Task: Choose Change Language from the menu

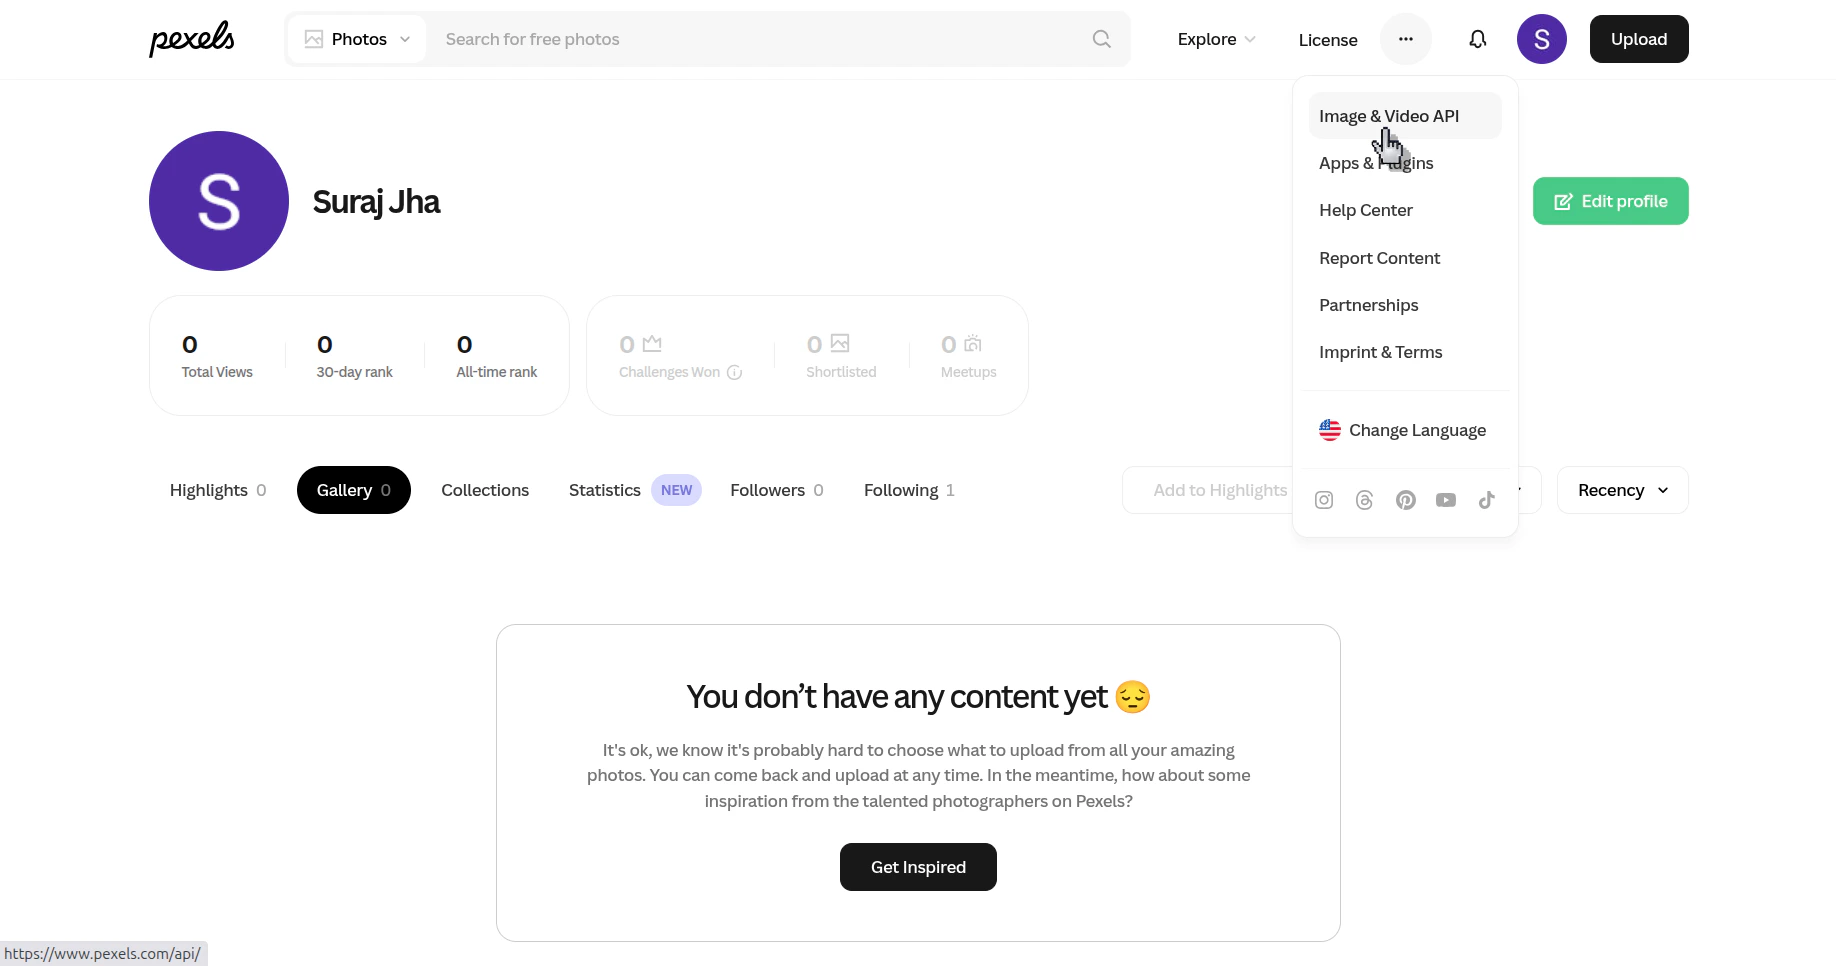Action: (x=1417, y=429)
